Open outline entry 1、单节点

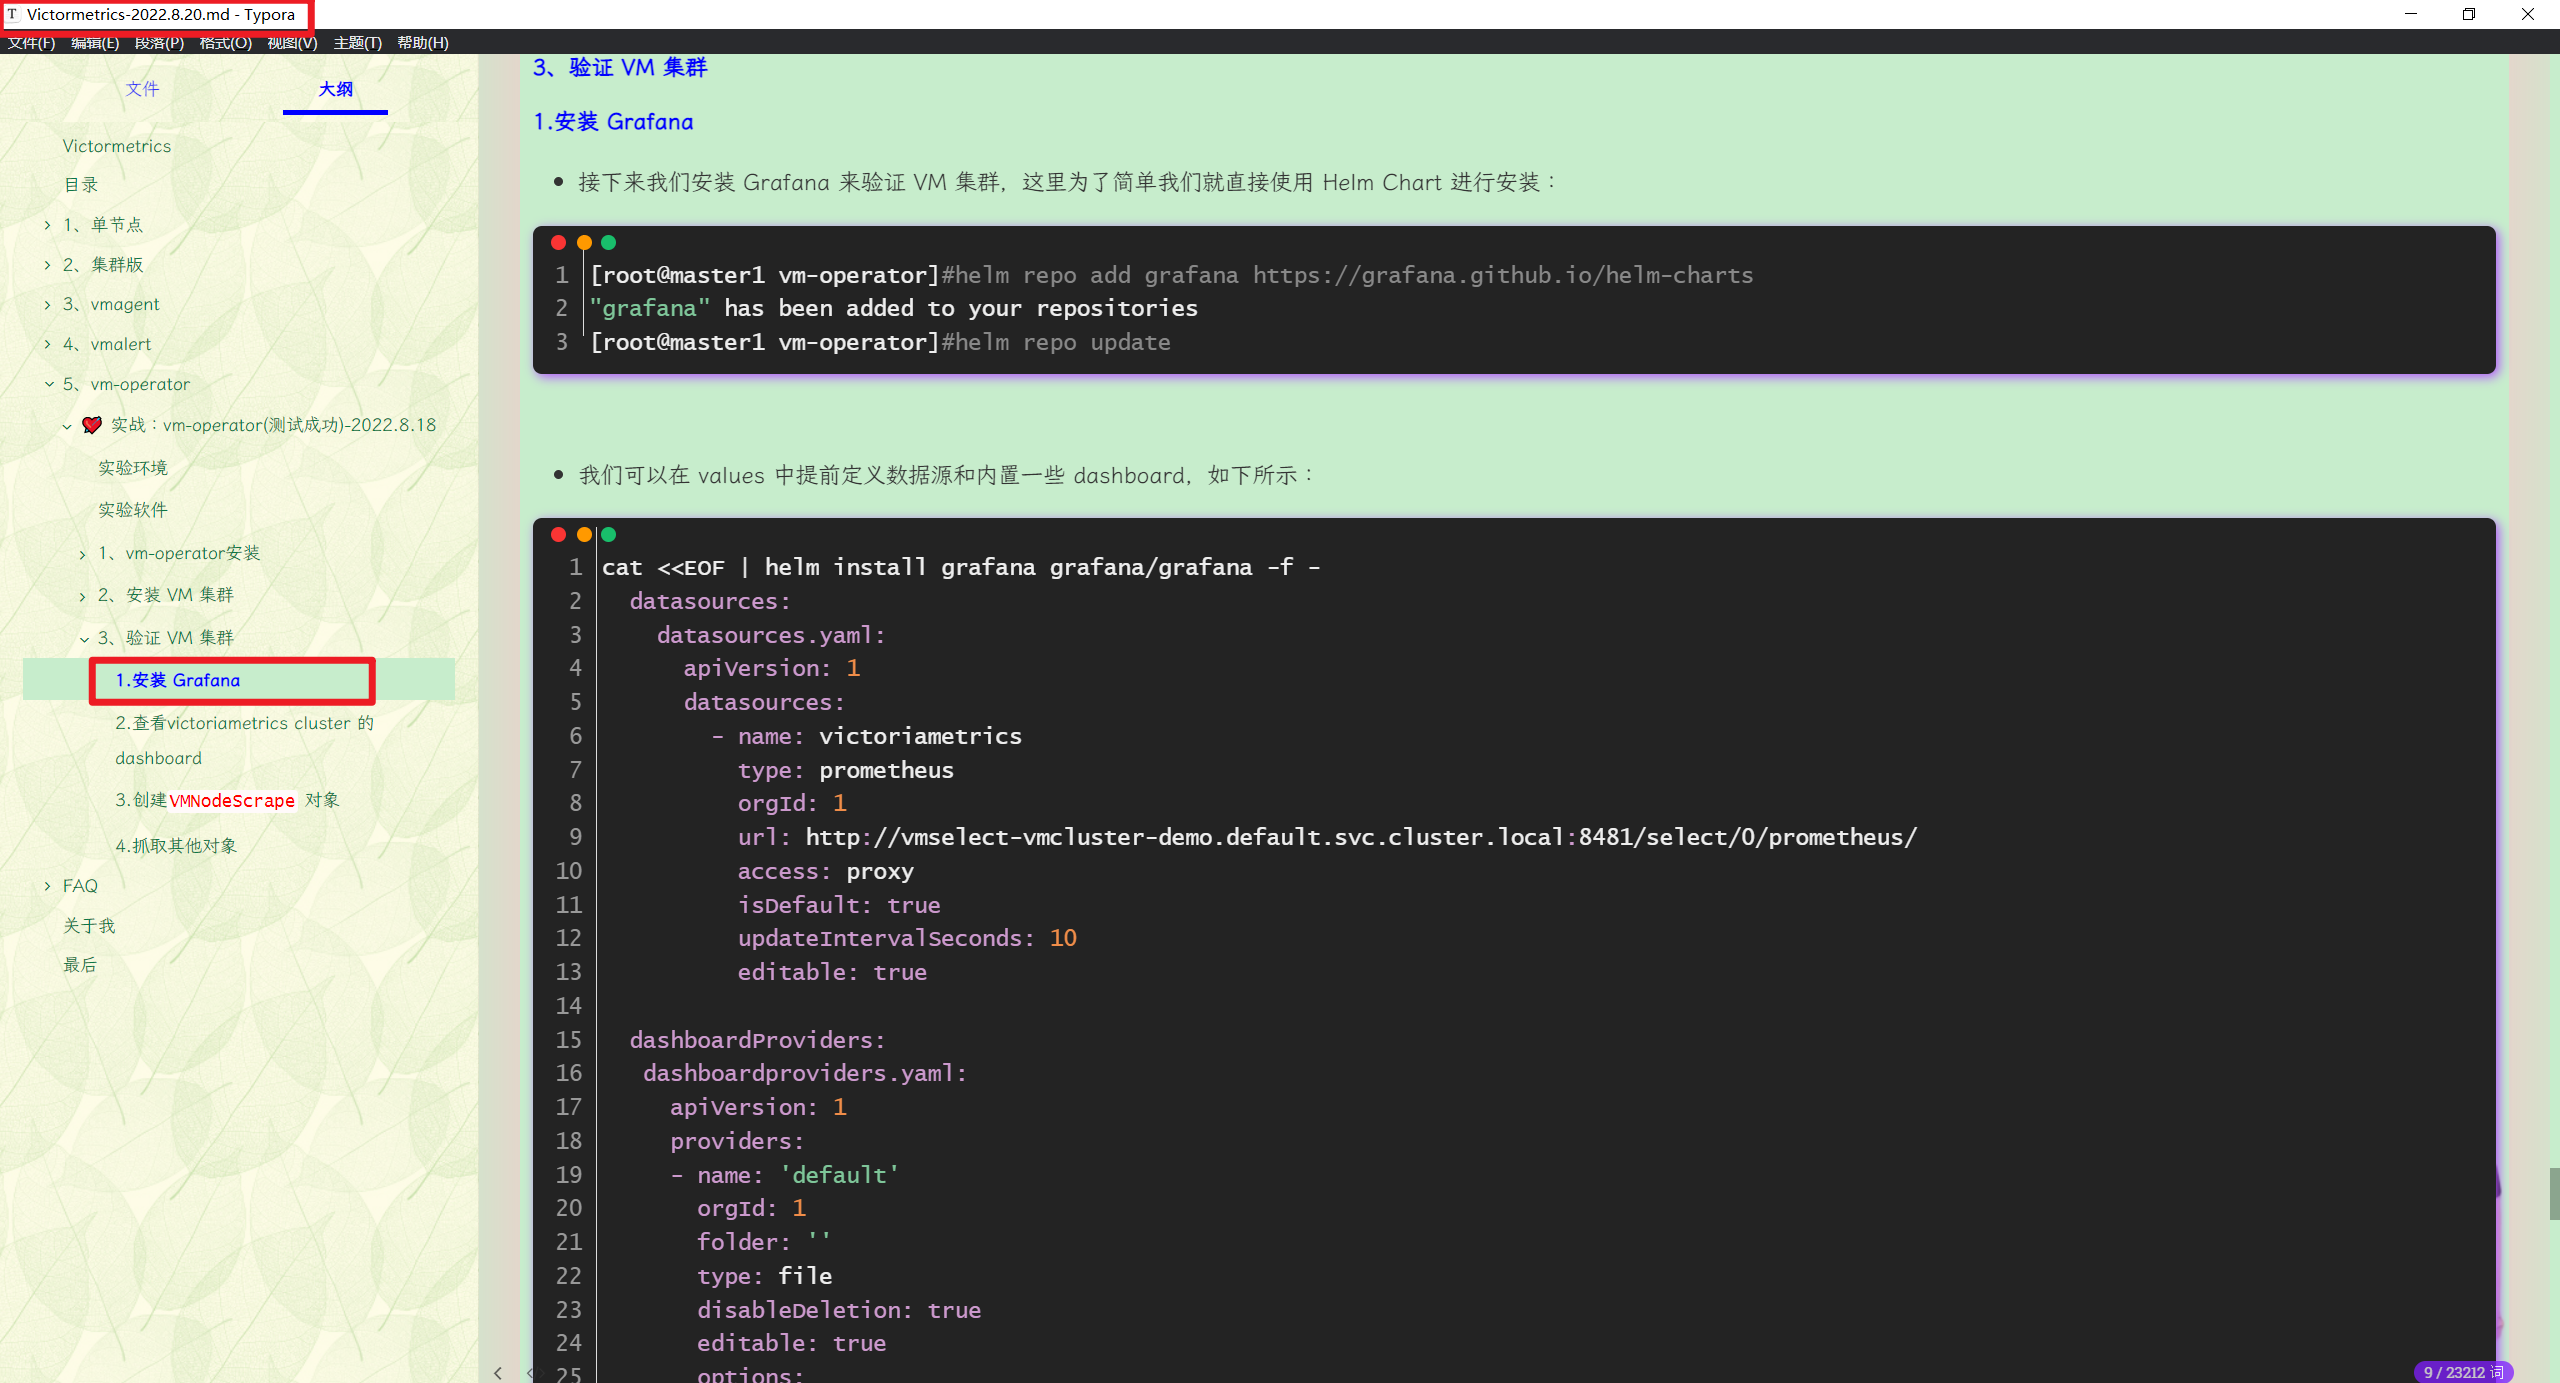[x=103, y=225]
